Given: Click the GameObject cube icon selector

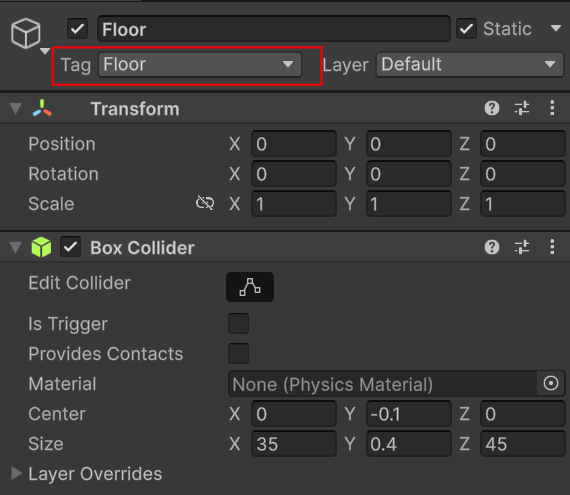Looking at the screenshot, I should click(x=26, y=33).
